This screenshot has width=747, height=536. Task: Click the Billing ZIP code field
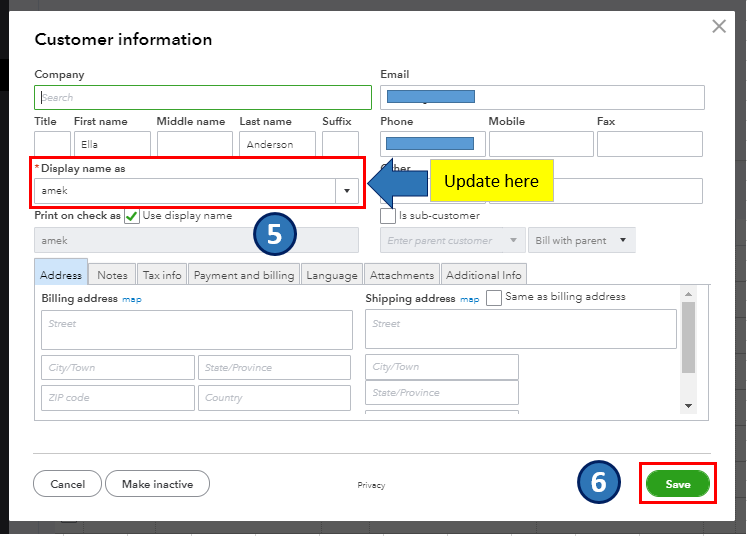(118, 397)
